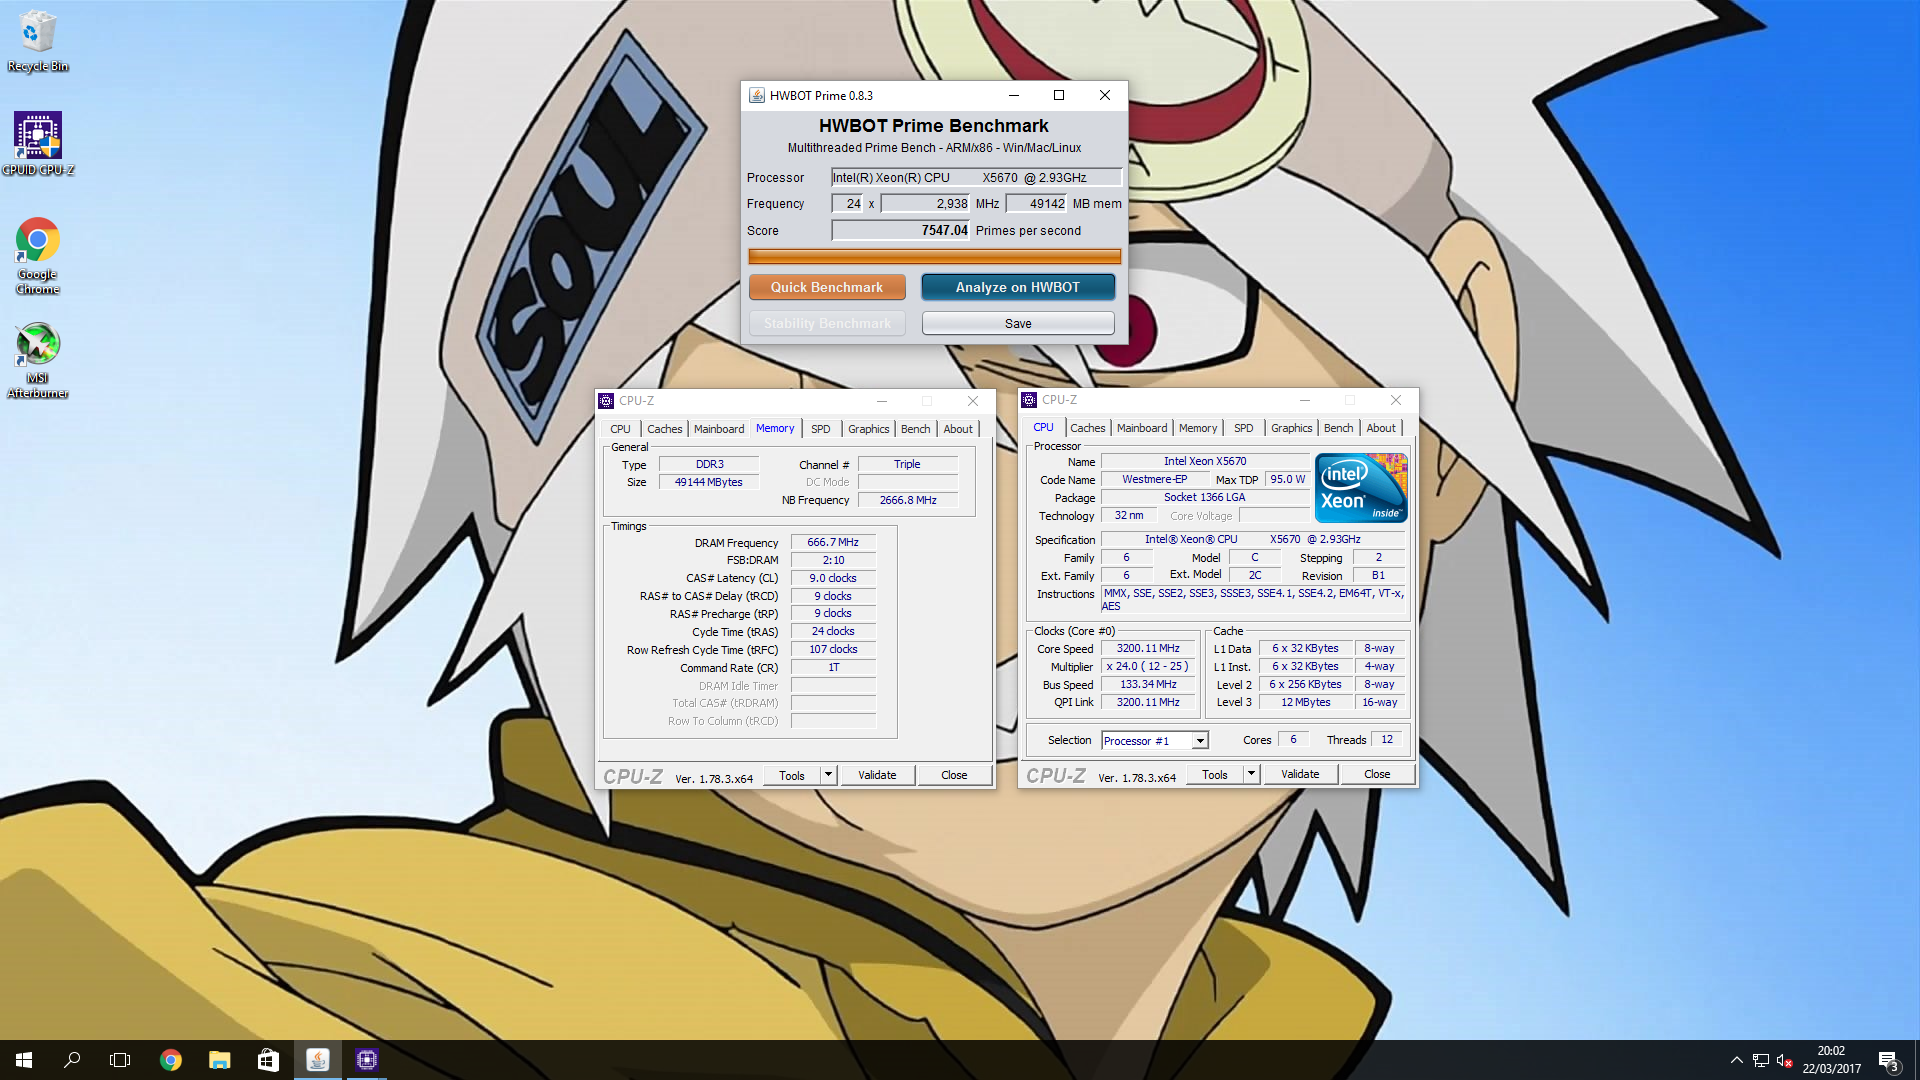Click the frequency MHz field
Viewport: 1920px width, 1080px height.
(925, 203)
